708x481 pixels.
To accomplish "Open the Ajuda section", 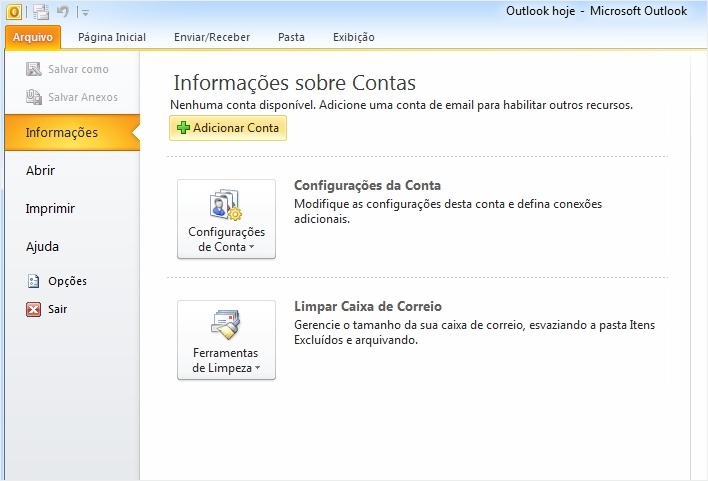I will coord(42,246).
